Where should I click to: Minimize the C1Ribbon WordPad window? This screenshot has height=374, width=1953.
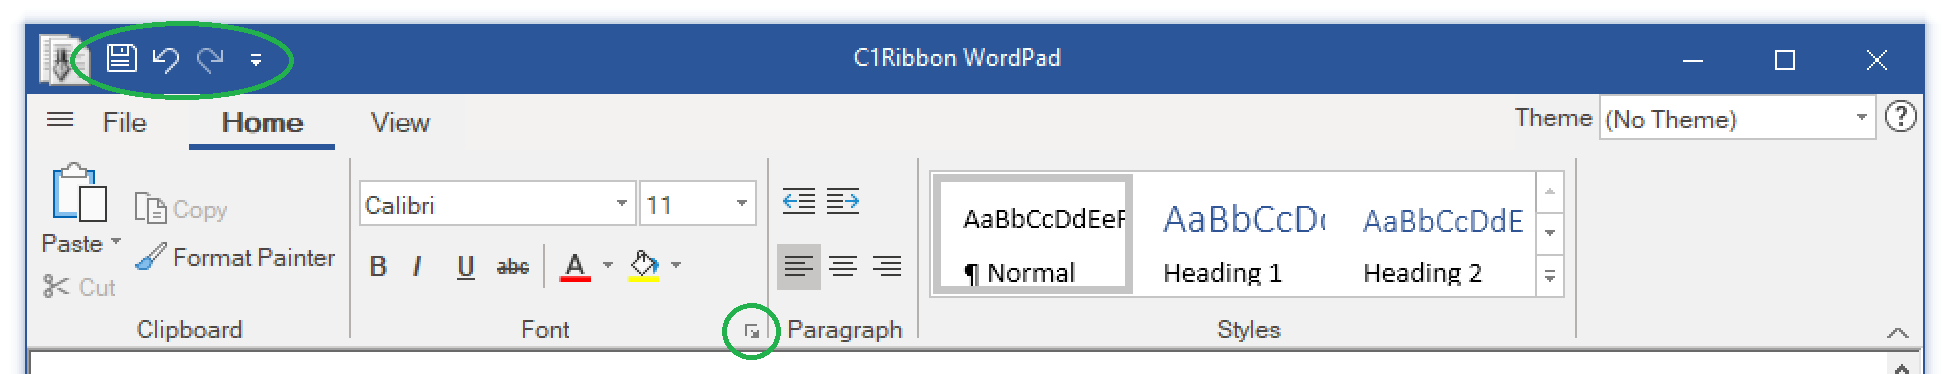coord(1693,60)
